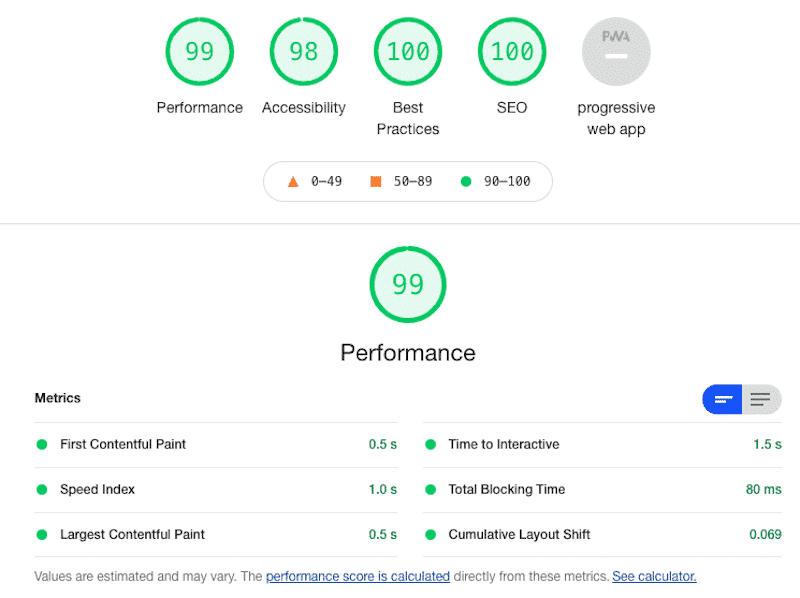Viewport: 800px width, 598px height.
Task: Follow the See calculator link
Action: [x=654, y=576]
